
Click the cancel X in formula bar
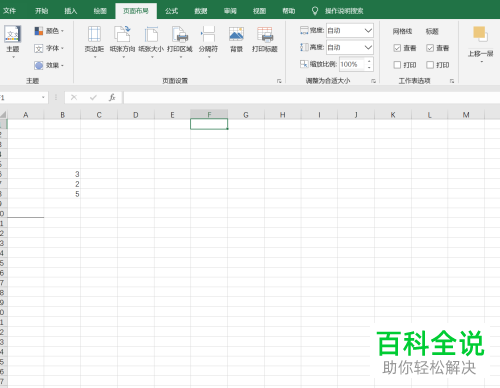[x=74, y=97]
